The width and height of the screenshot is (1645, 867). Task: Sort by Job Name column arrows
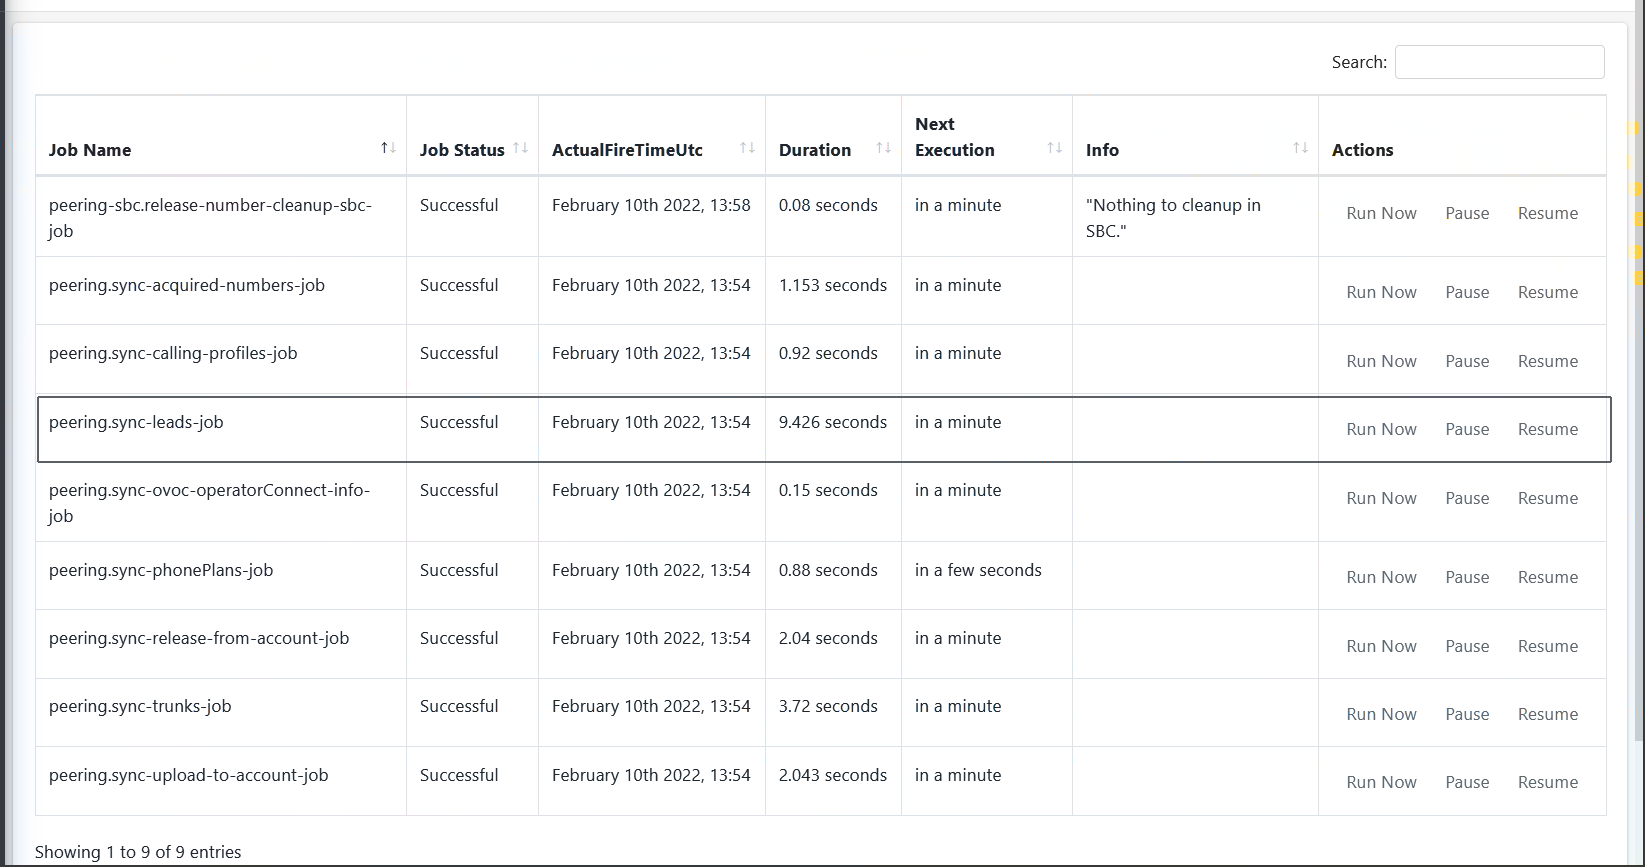pyautogui.click(x=388, y=148)
